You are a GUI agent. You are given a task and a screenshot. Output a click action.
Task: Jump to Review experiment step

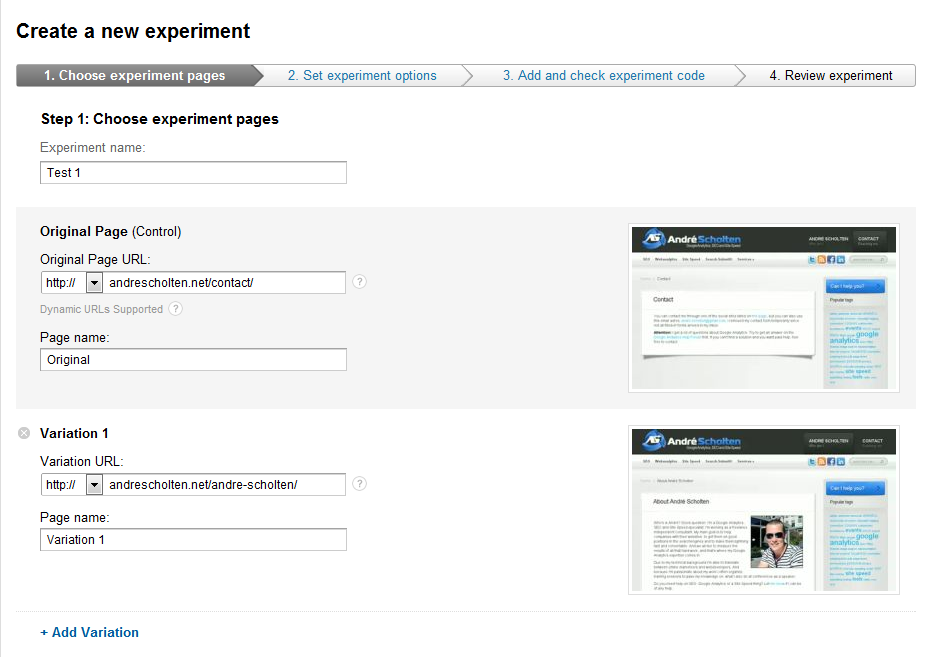(x=830, y=76)
